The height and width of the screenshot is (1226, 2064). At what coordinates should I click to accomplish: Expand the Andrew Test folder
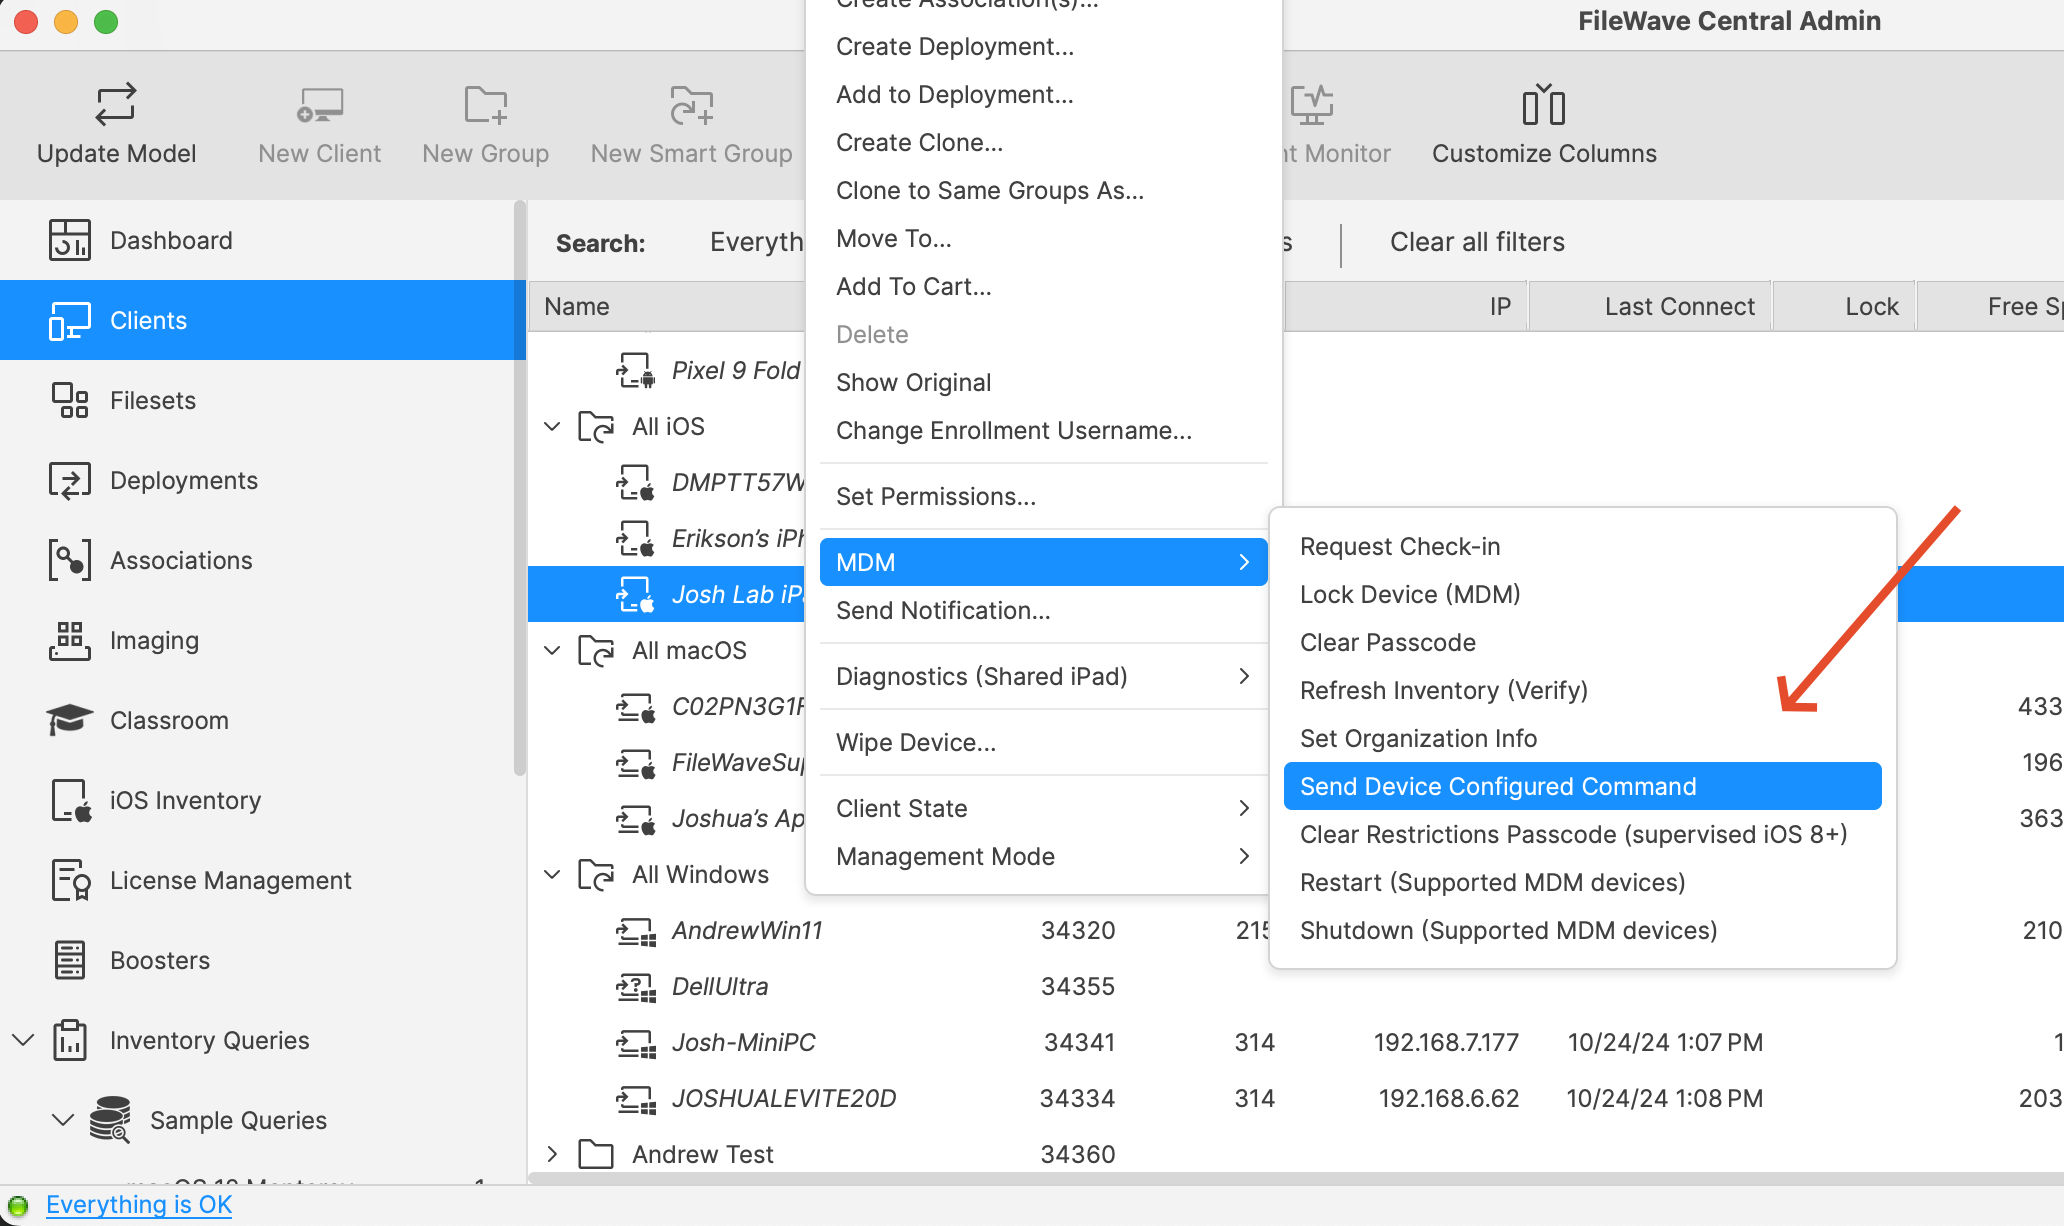pyautogui.click(x=552, y=1154)
